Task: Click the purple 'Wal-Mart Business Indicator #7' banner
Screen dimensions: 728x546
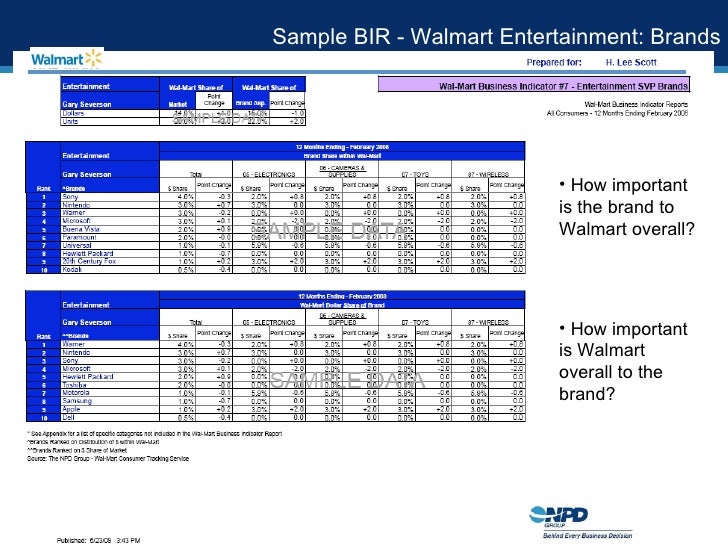Action: click(534, 86)
